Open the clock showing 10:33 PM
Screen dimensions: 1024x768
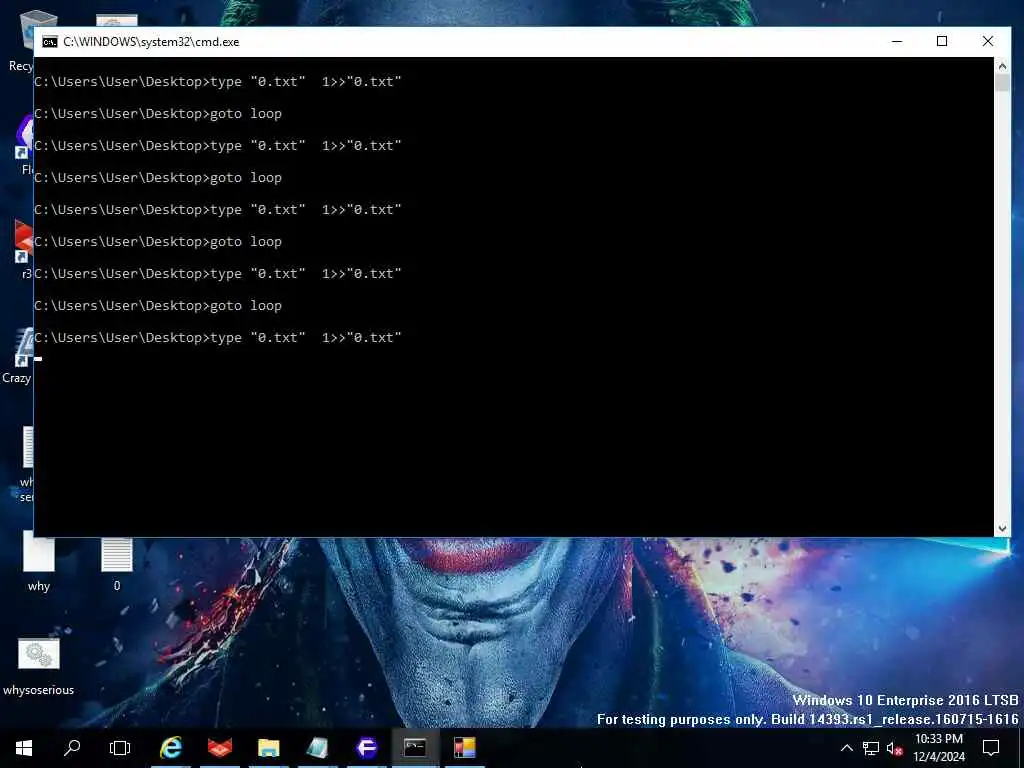coord(938,748)
